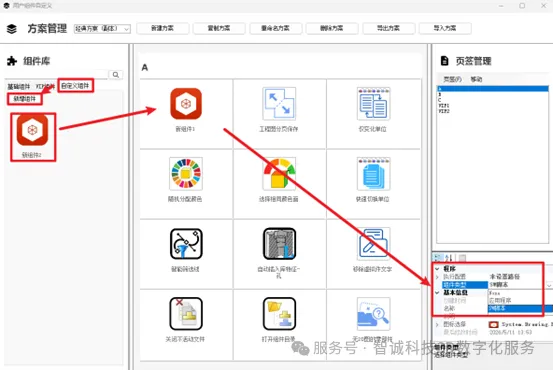Click the gauge-and-cube color selection icon
Screen dimensions: 553x370
click(x=279, y=174)
